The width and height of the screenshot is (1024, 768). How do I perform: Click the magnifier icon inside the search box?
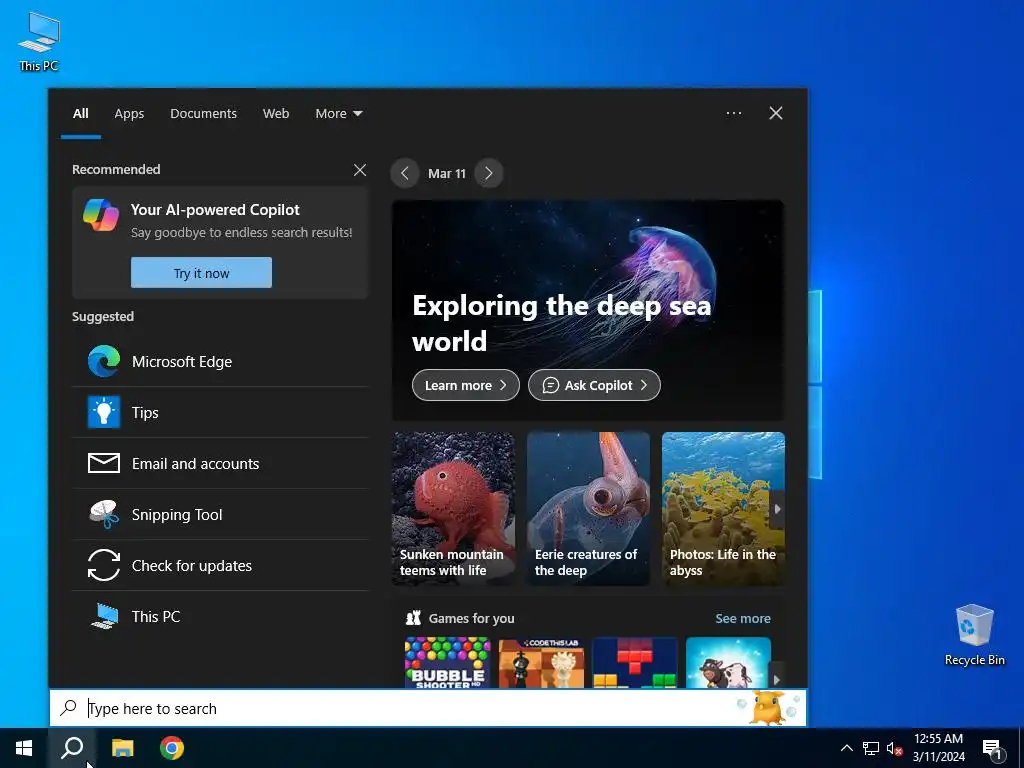click(69, 708)
